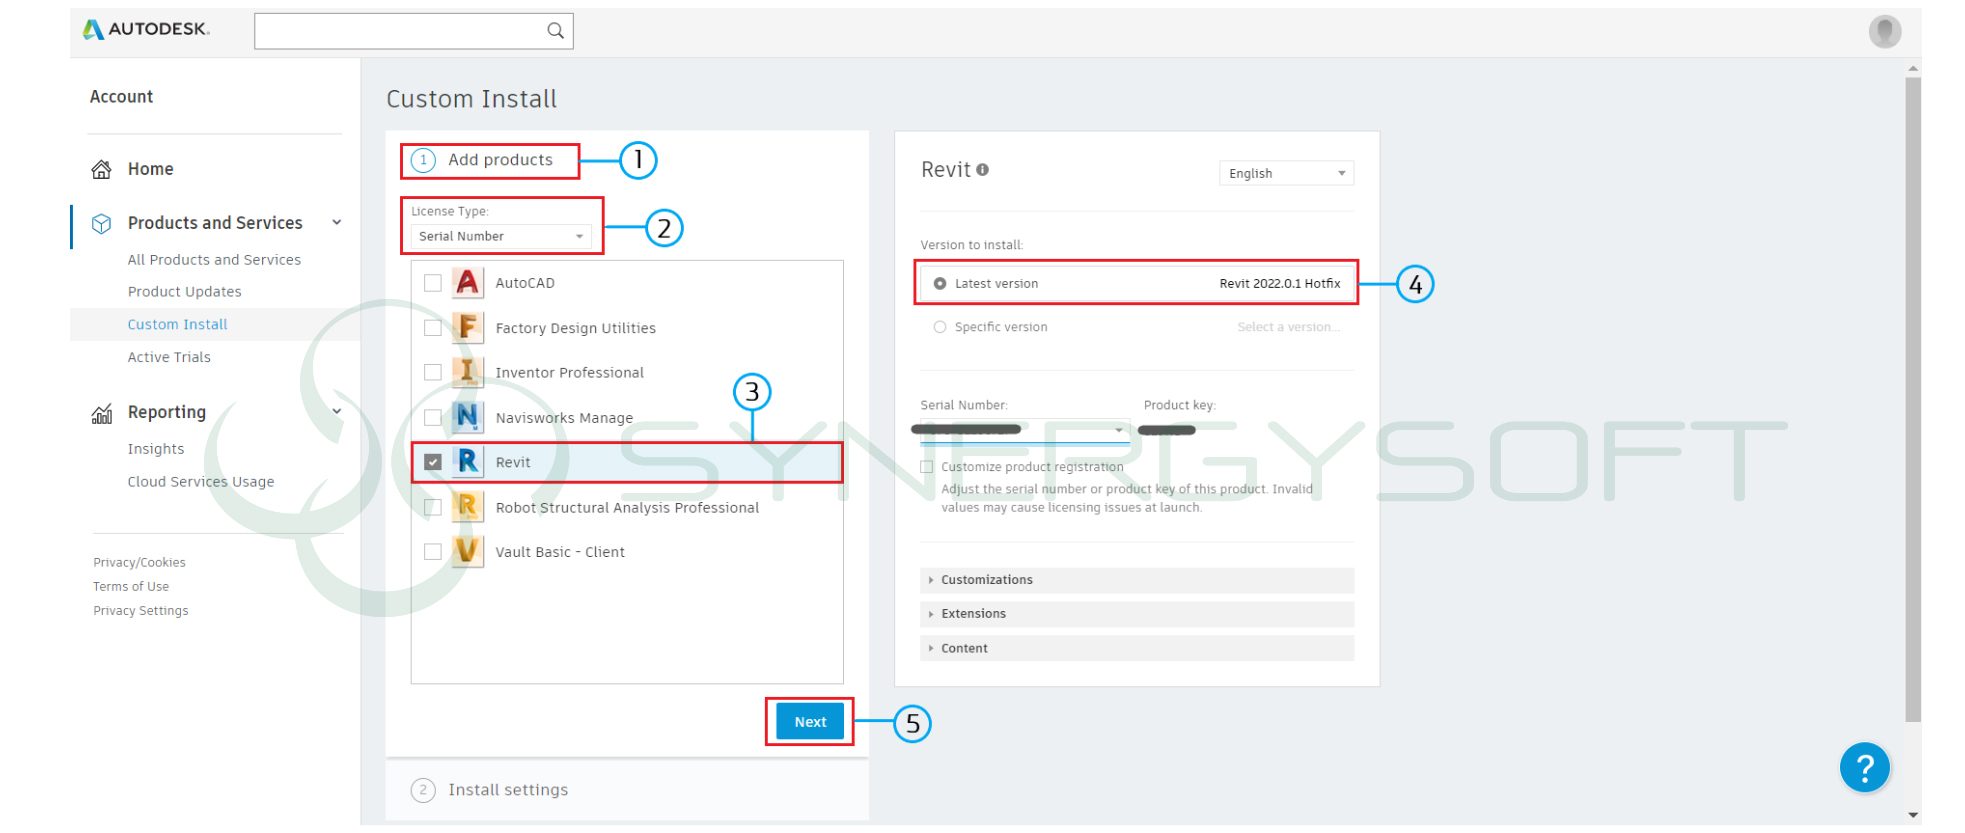The height and width of the screenshot is (833, 1965).
Task: Check the AutoCAD checkbox
Action: point(433,283)
